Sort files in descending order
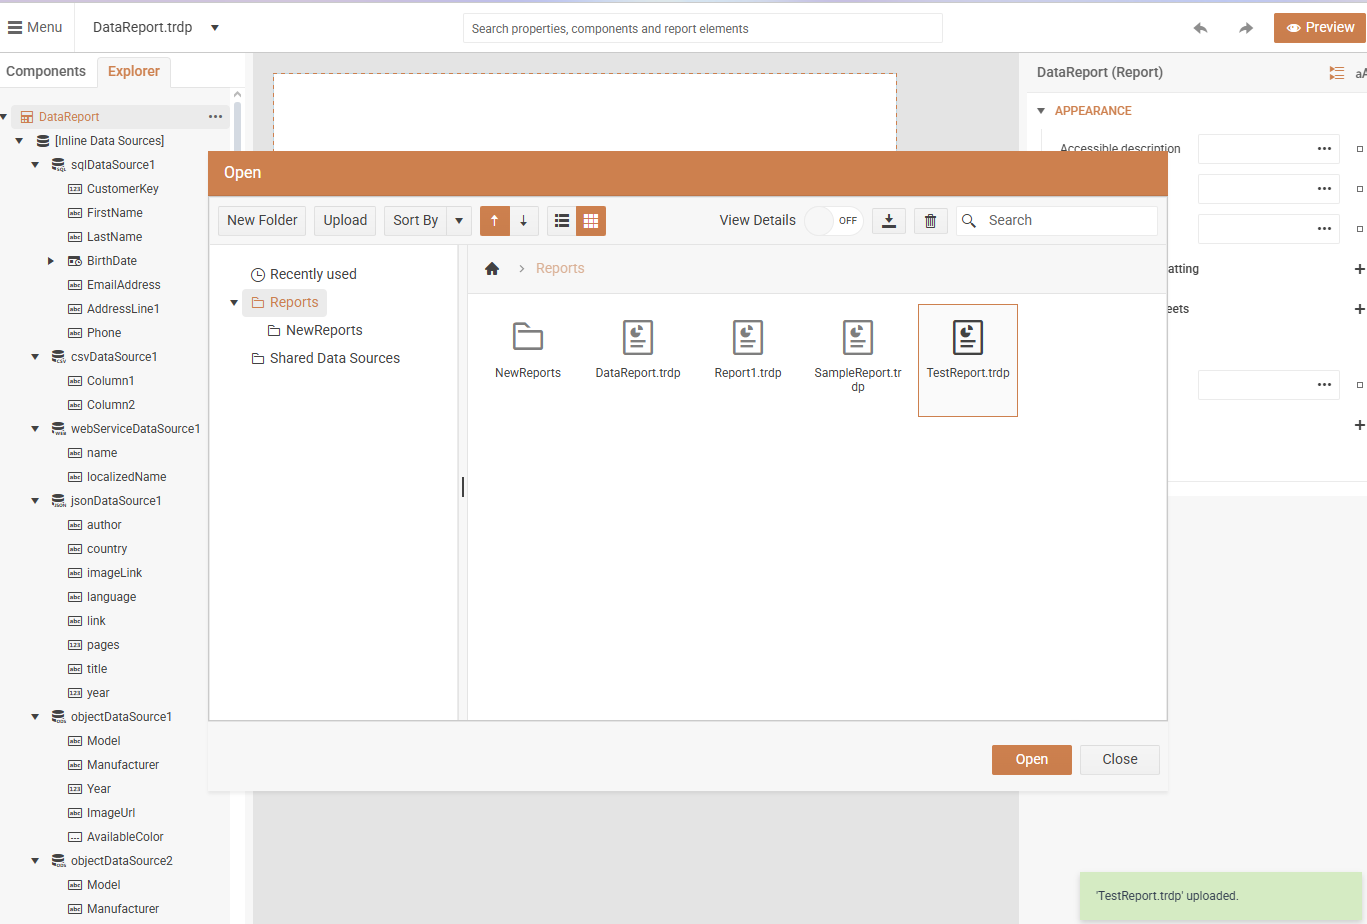This screenshot has width=1367, height=924. click(x=523, y=221)
